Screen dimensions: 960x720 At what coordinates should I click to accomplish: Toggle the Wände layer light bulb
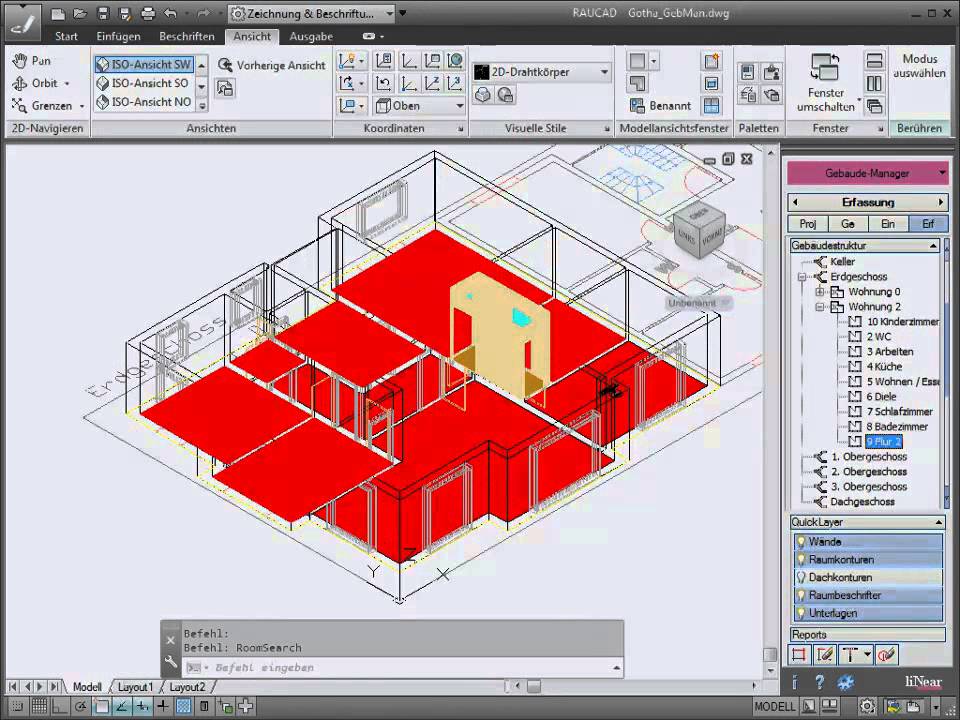800,542
